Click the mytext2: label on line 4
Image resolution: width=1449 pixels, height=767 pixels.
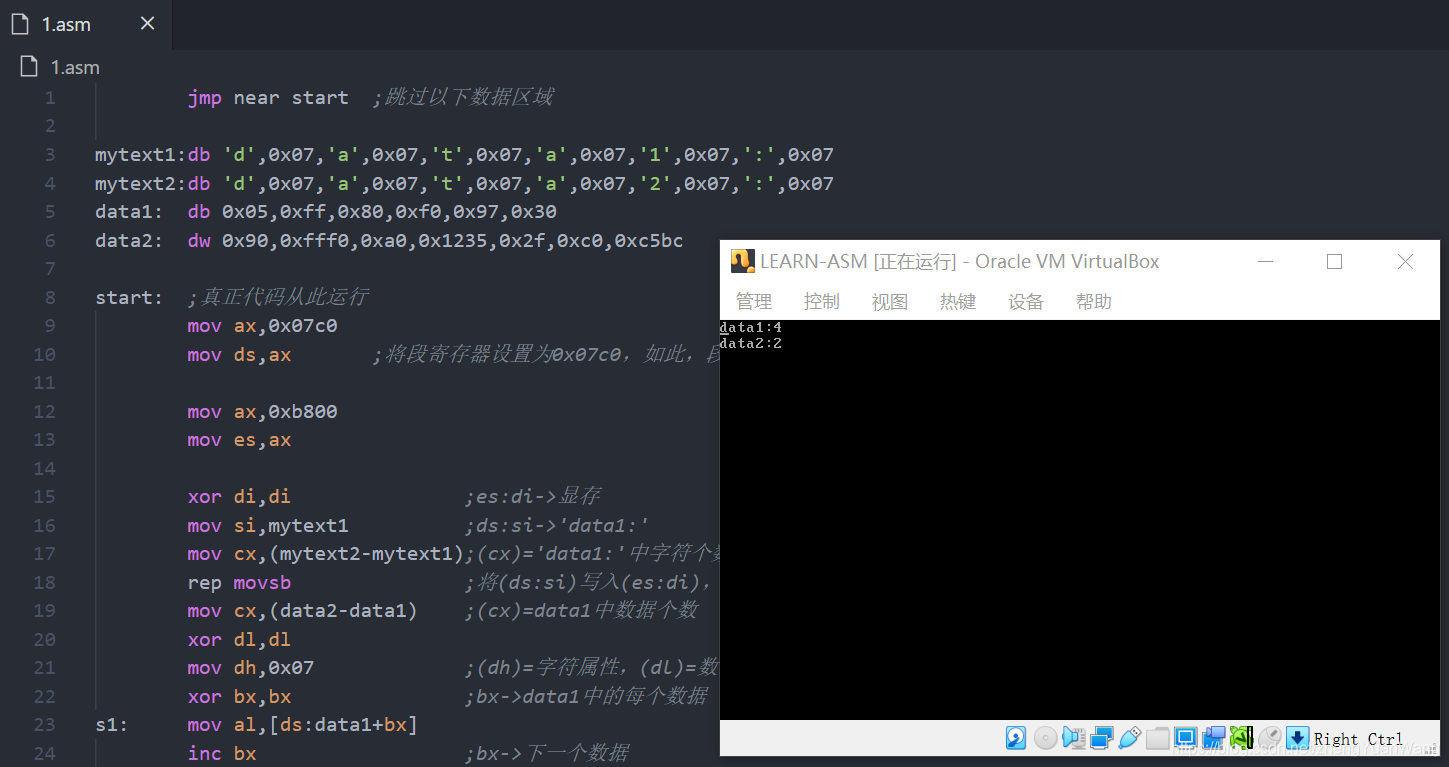click(x=141, y=184)
